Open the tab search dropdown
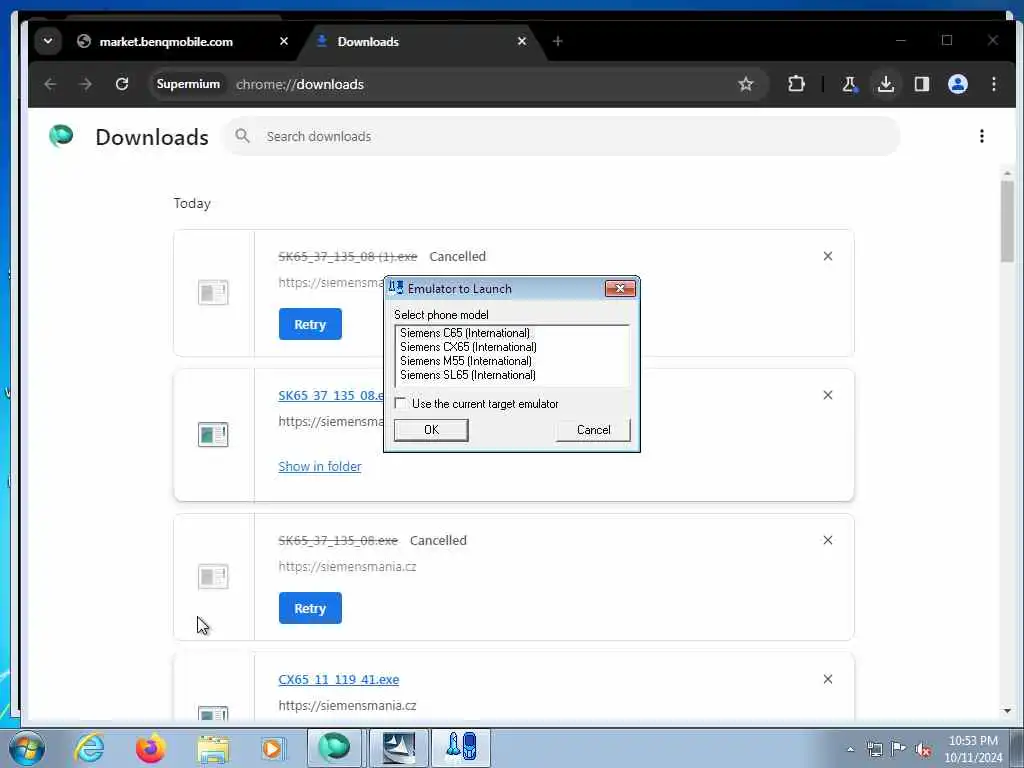 [48, 41]
